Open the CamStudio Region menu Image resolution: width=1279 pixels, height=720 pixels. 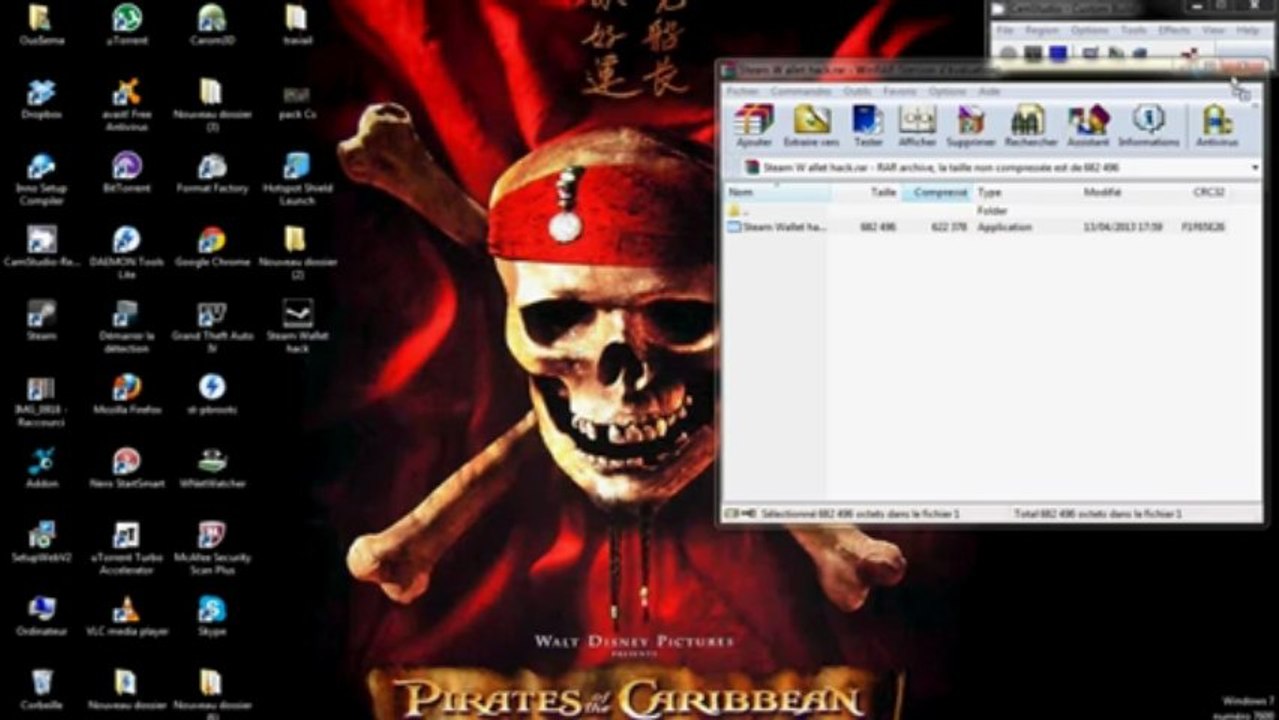[1042, 31]
